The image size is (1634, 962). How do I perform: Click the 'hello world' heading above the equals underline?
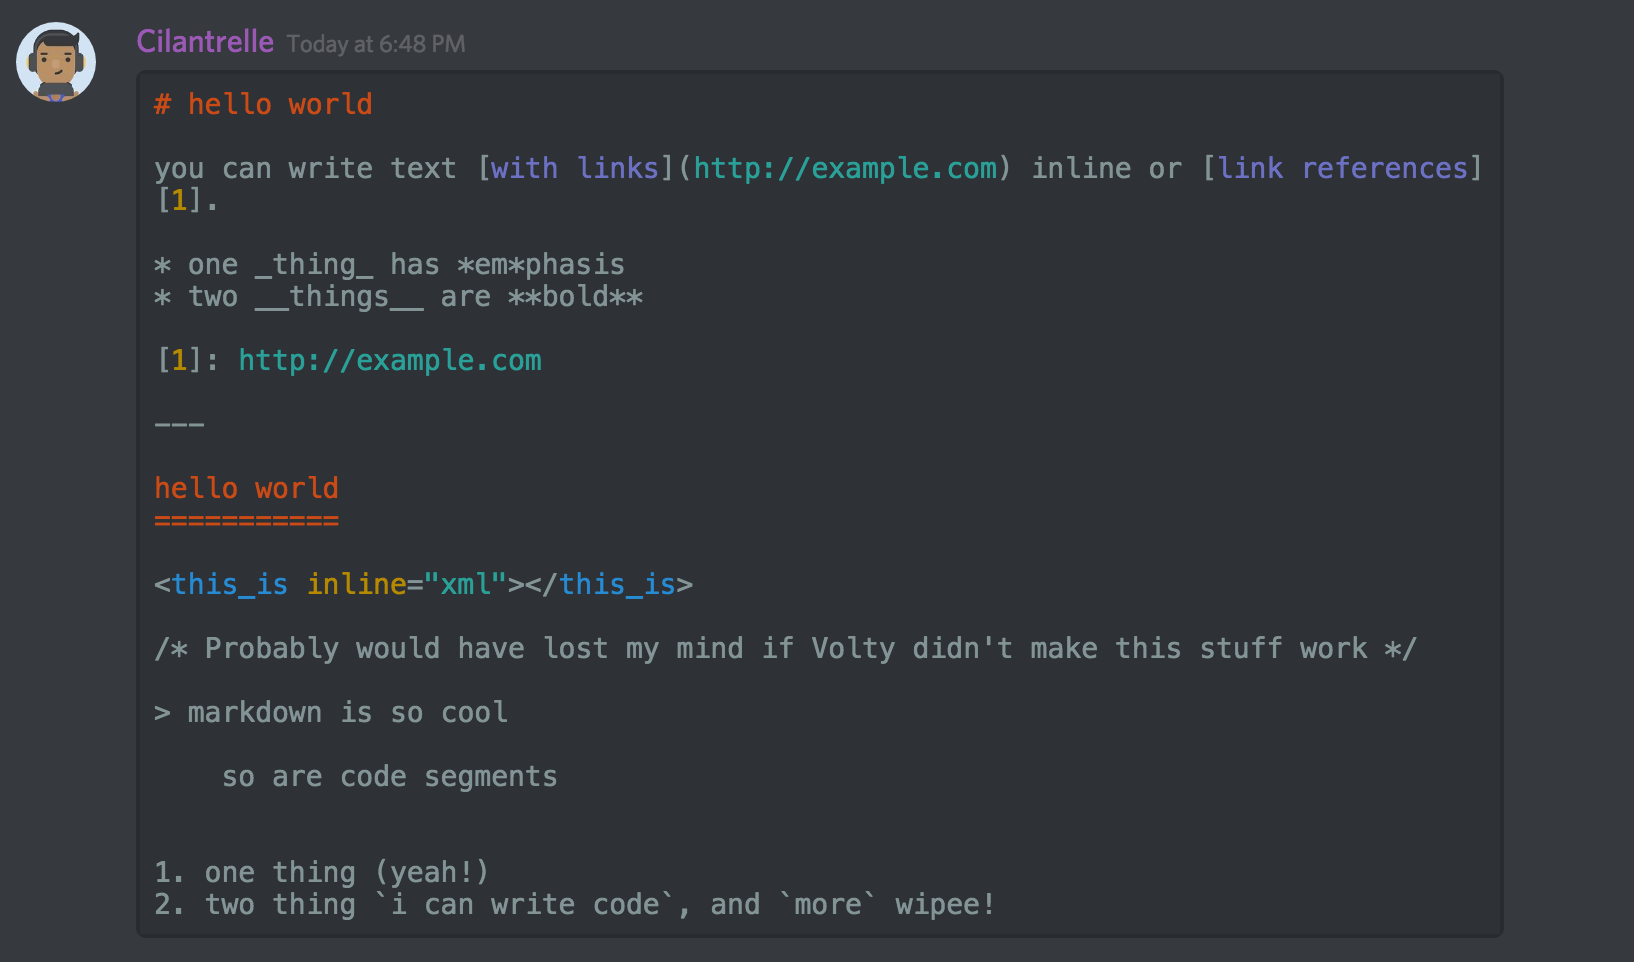(246, 488)
